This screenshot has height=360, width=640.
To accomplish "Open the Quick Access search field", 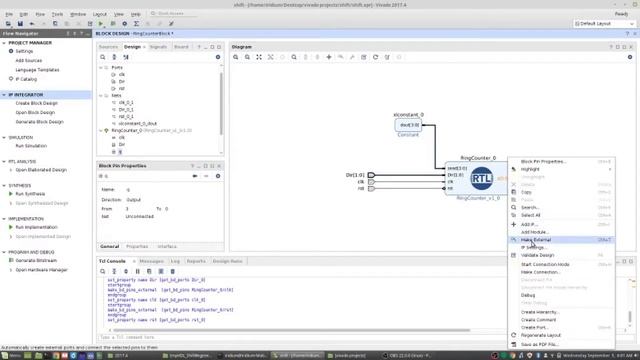I will coord(173,13).
